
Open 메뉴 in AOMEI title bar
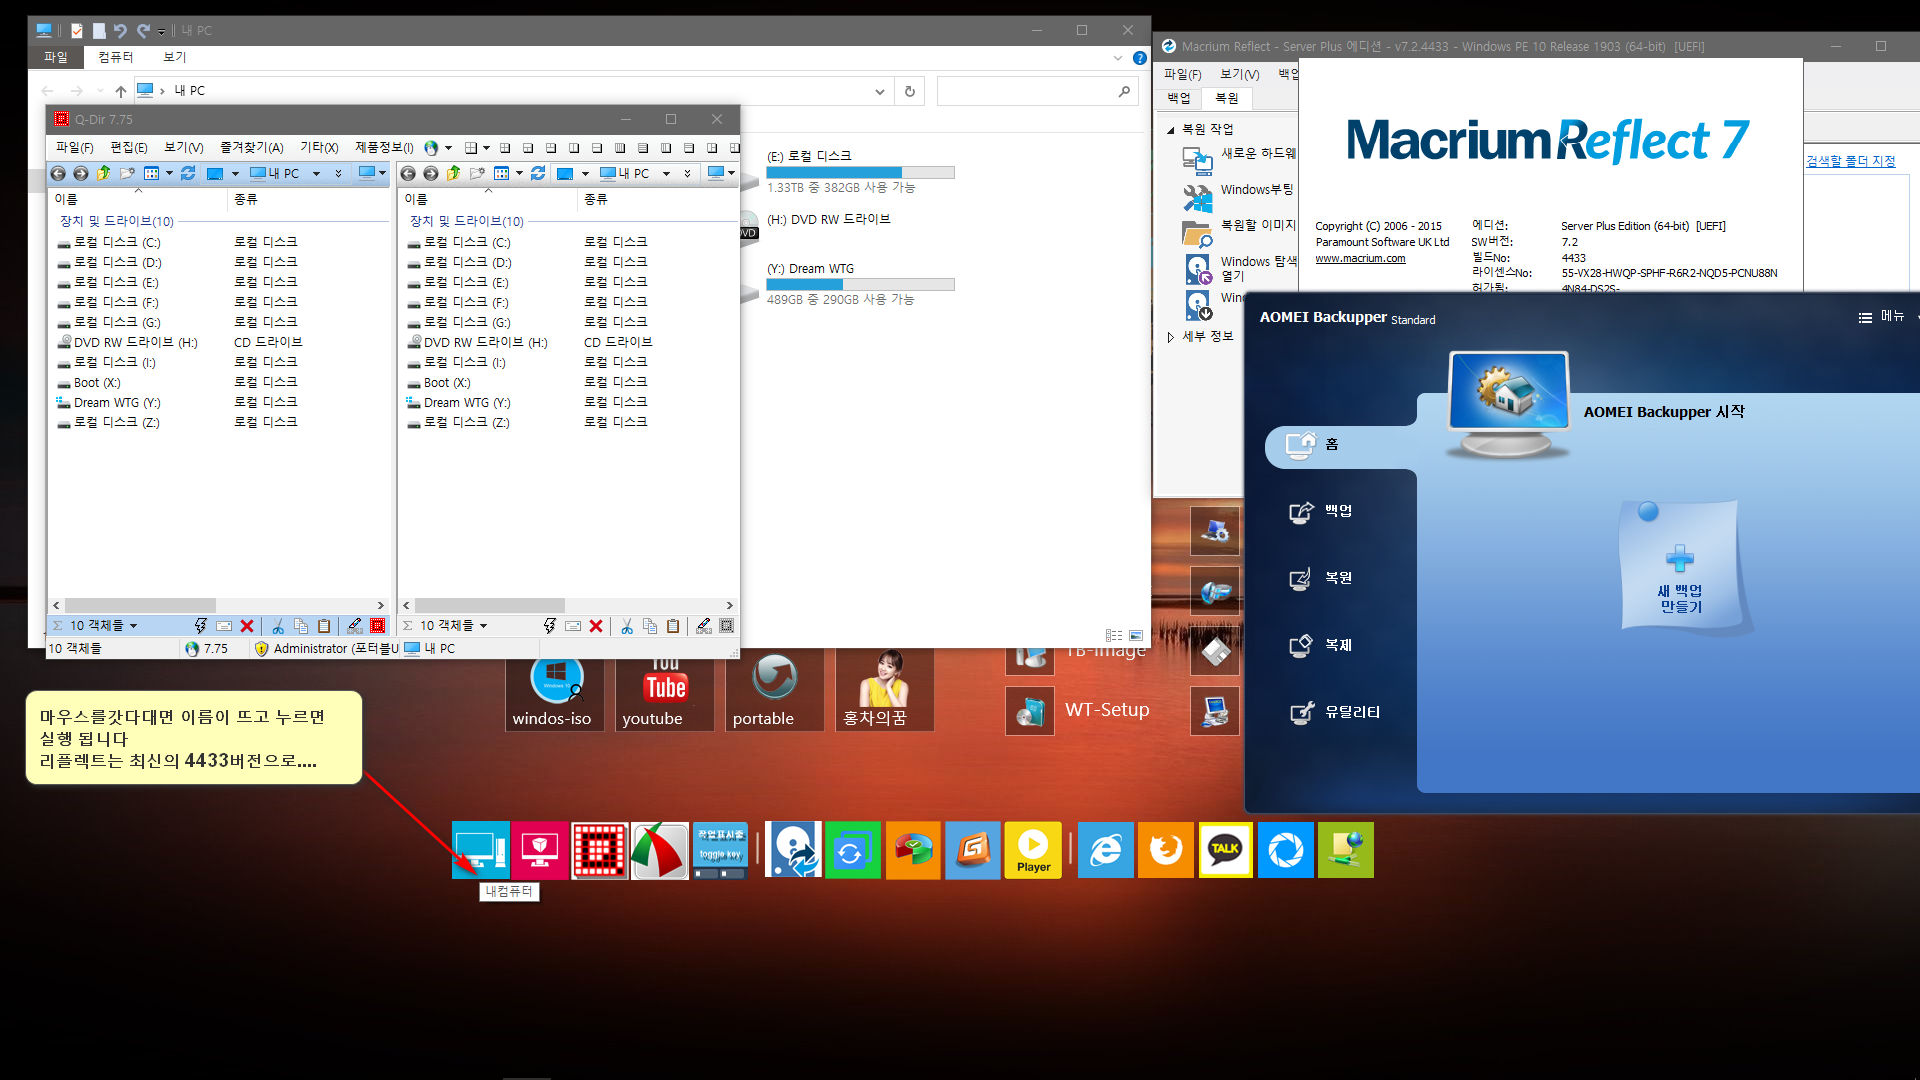click(1882, 317)
